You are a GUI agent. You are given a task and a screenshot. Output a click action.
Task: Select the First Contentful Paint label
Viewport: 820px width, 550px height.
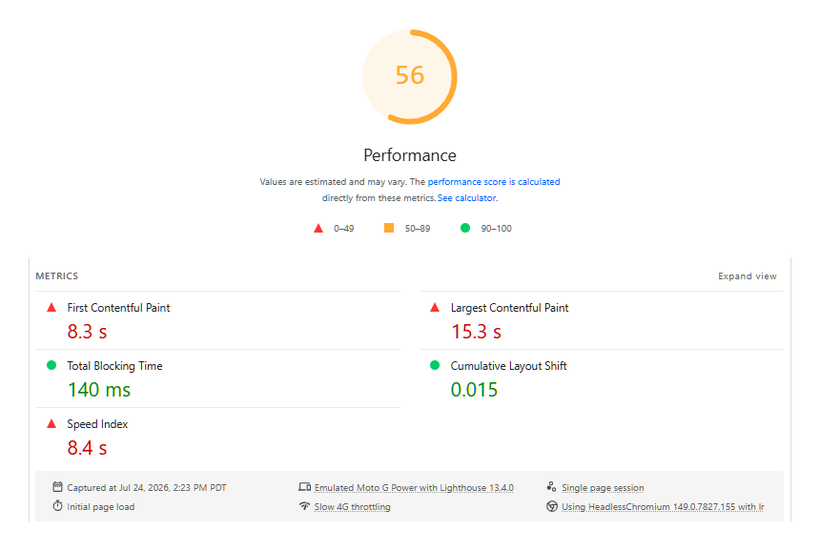[x=118, y=308]
